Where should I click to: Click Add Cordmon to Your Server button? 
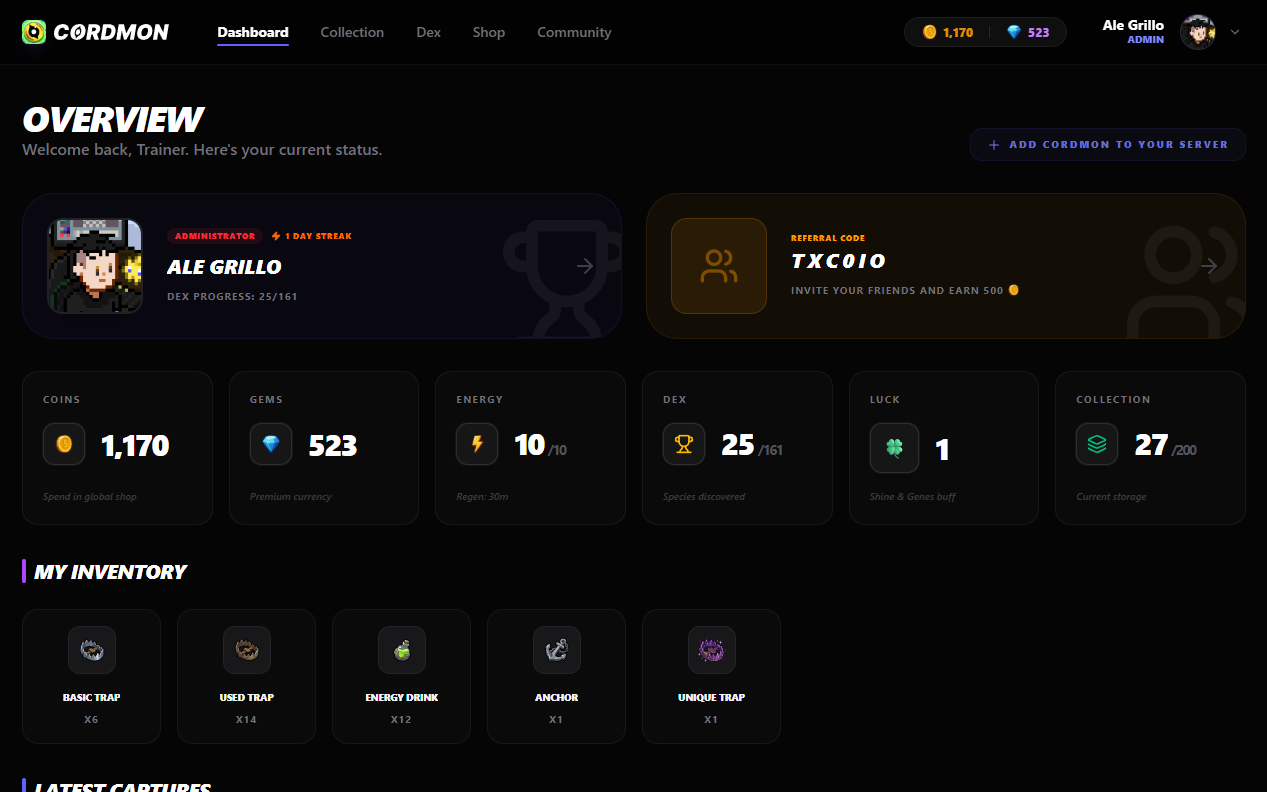tap(1107, 144)
